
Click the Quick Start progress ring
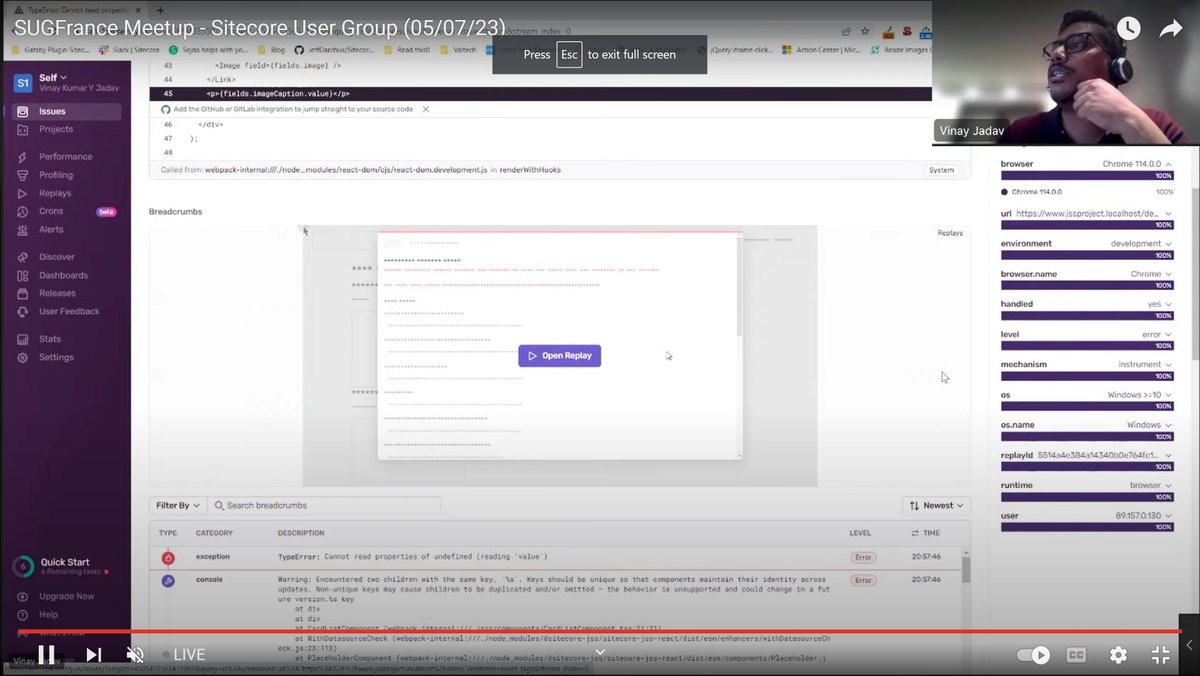click(23, 566)
